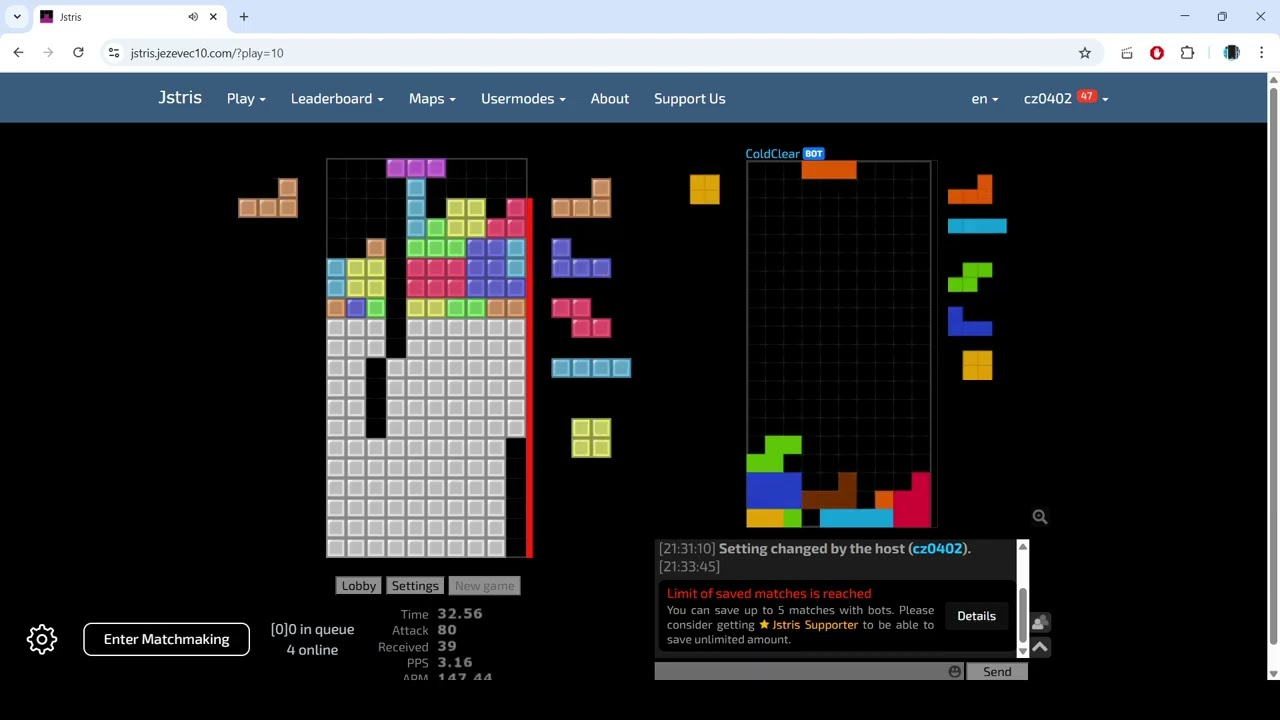Click the next-queue Z piece preview
This screenshot has height=720, width=1280.
(x=581, y=318)
